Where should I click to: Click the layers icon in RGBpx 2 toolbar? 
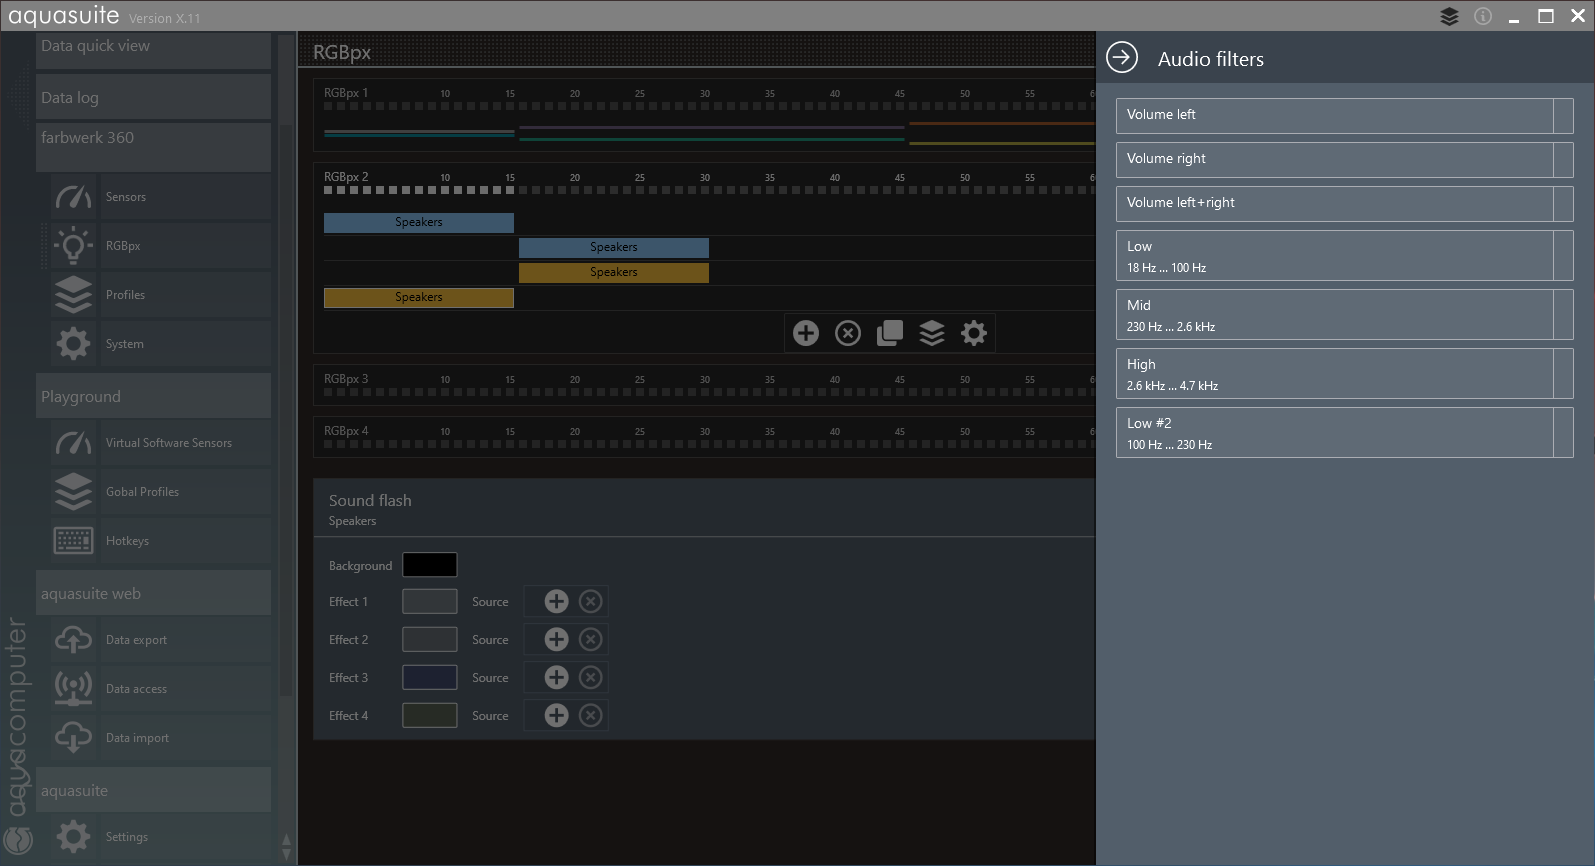click(932, 333)
